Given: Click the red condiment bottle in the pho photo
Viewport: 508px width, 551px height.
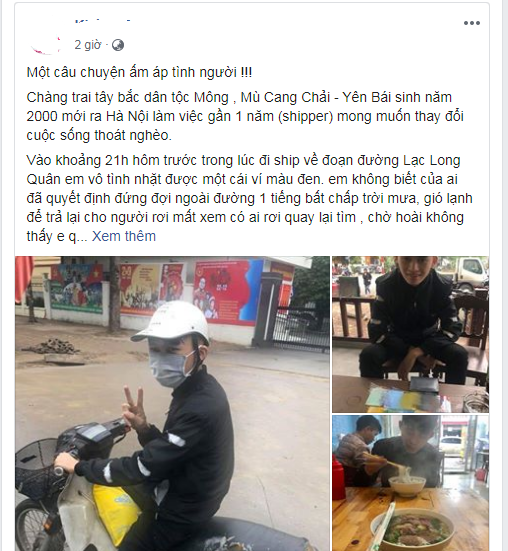Looking at the screenshot, I should coord(338,480).
